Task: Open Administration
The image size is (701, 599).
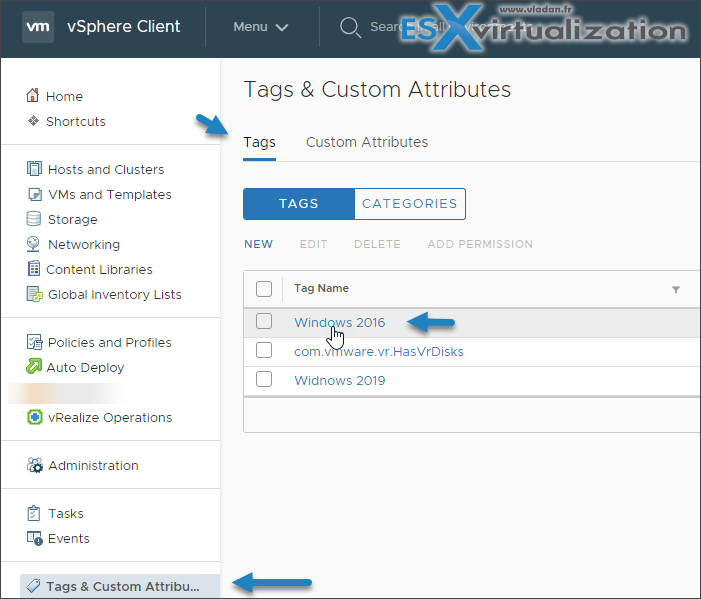Action: tap(93, 466)
